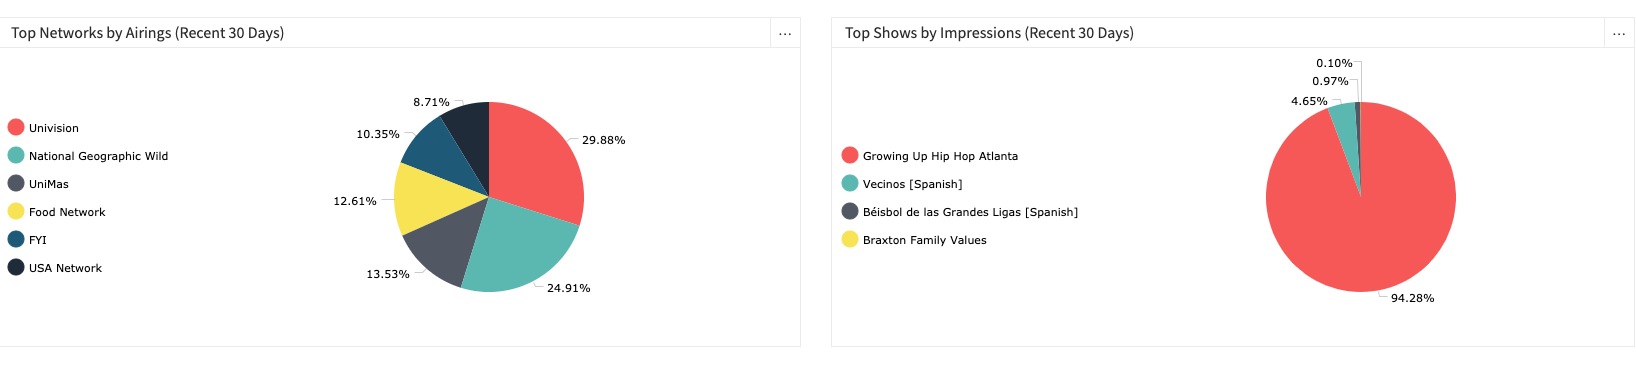The image size is (1636, 383).
Task: Click Growing Up Hip Hop Atlanta legend circle
Action: pyautogui.click(x=850, y=155)
